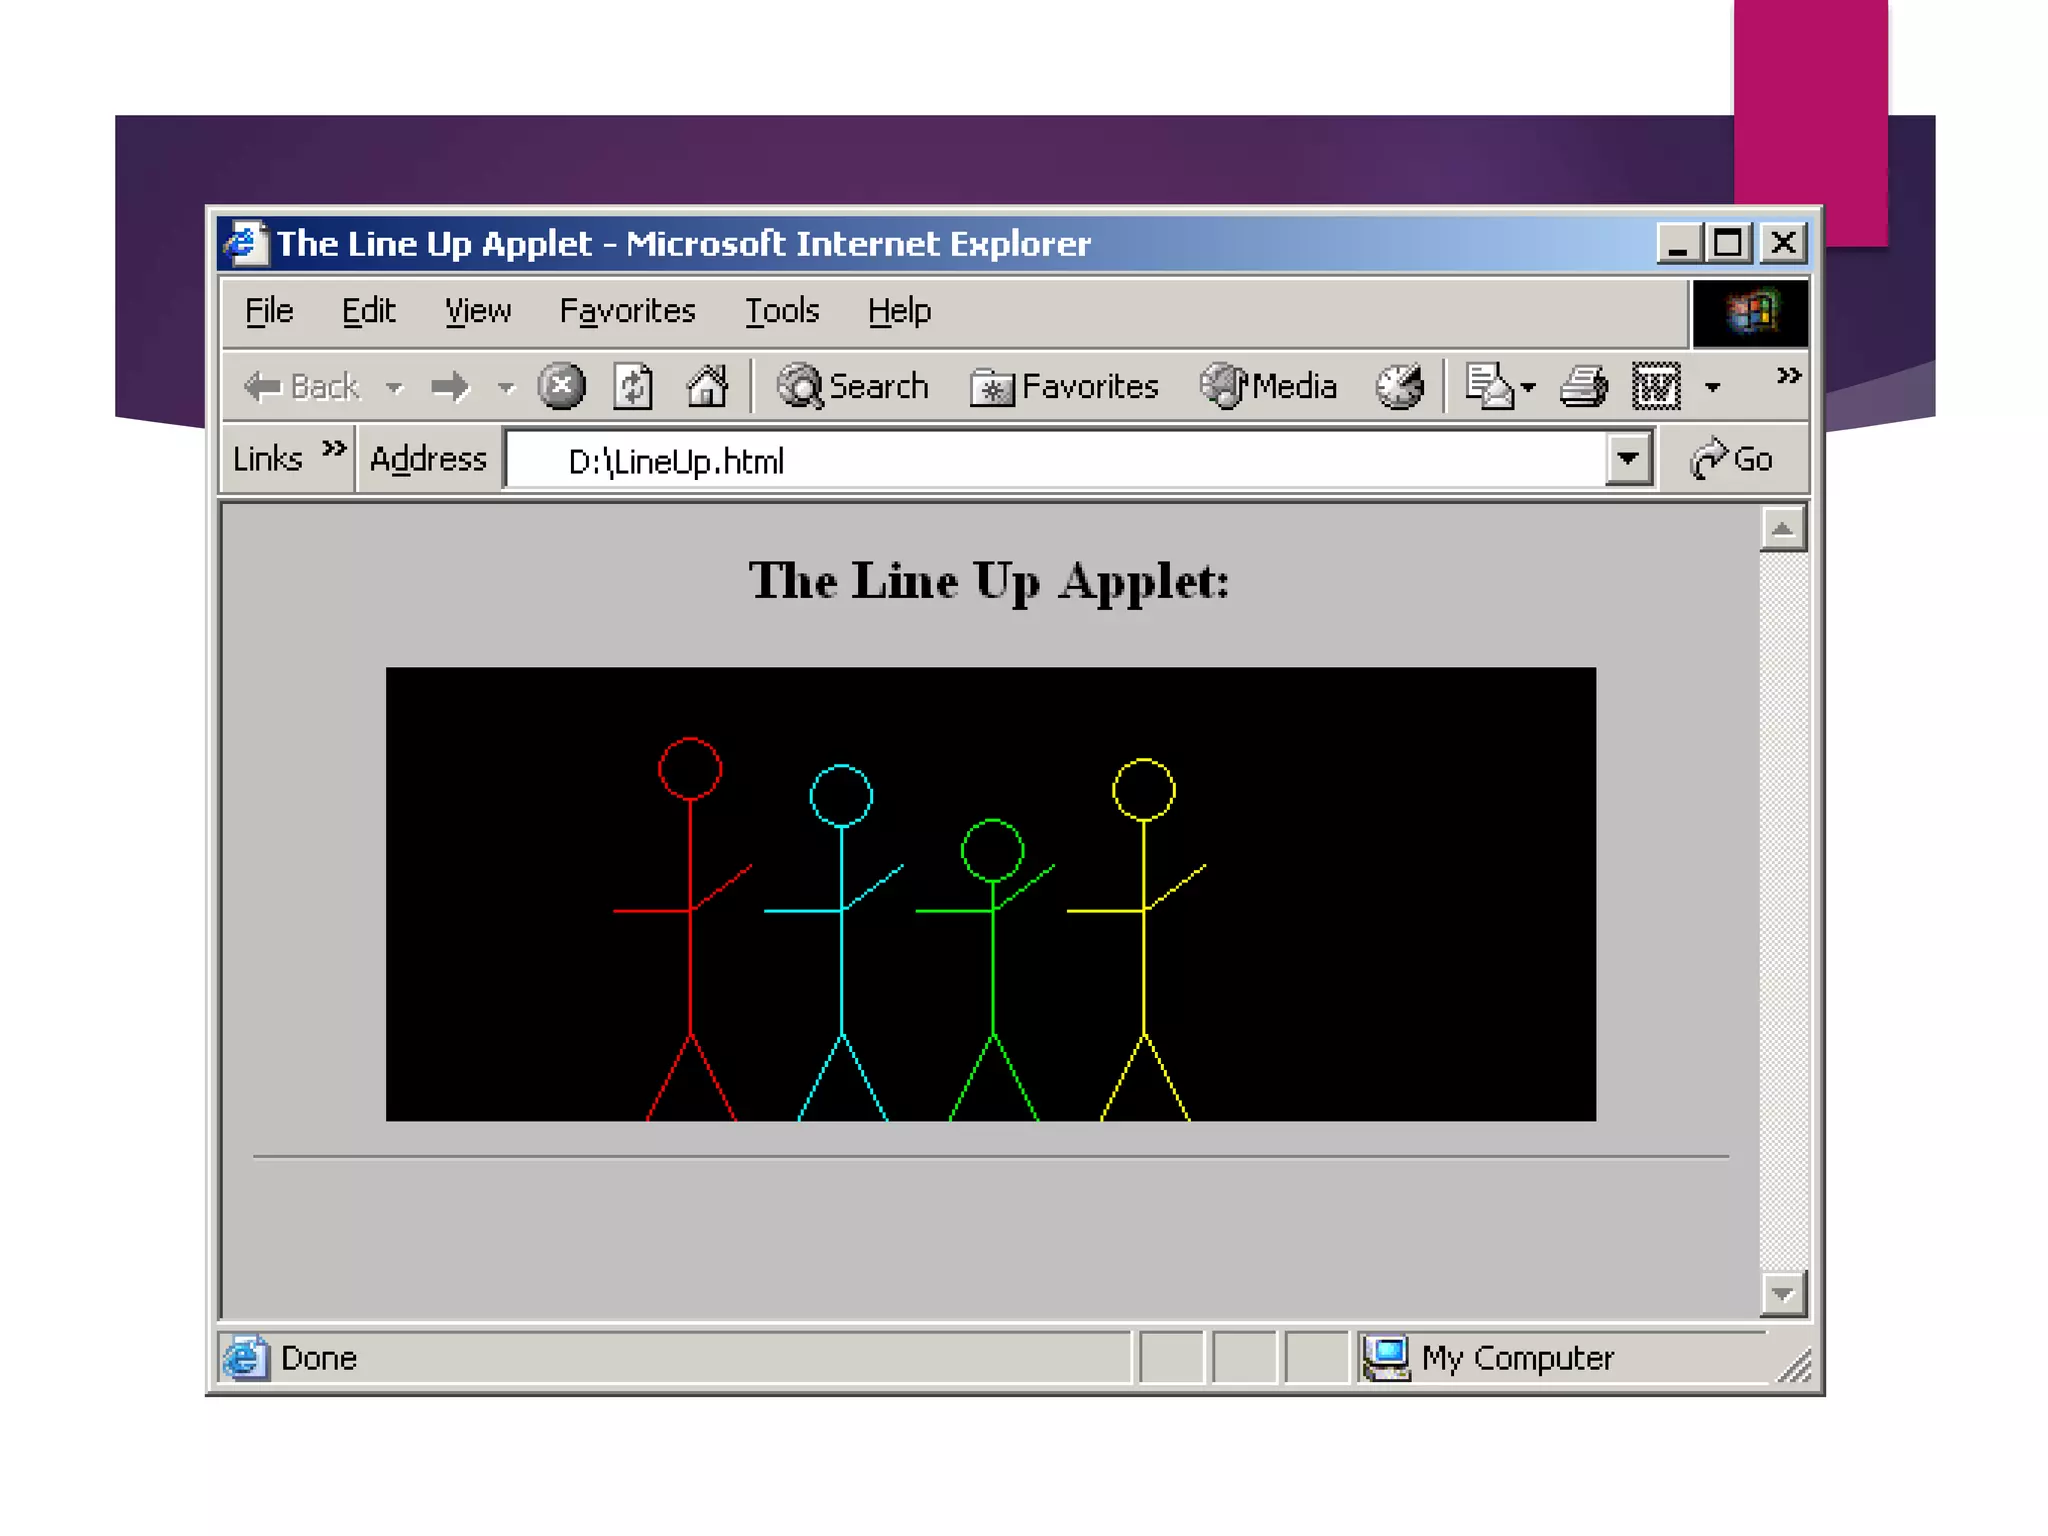
Task: Open the File menu
Action: (269, 311)
